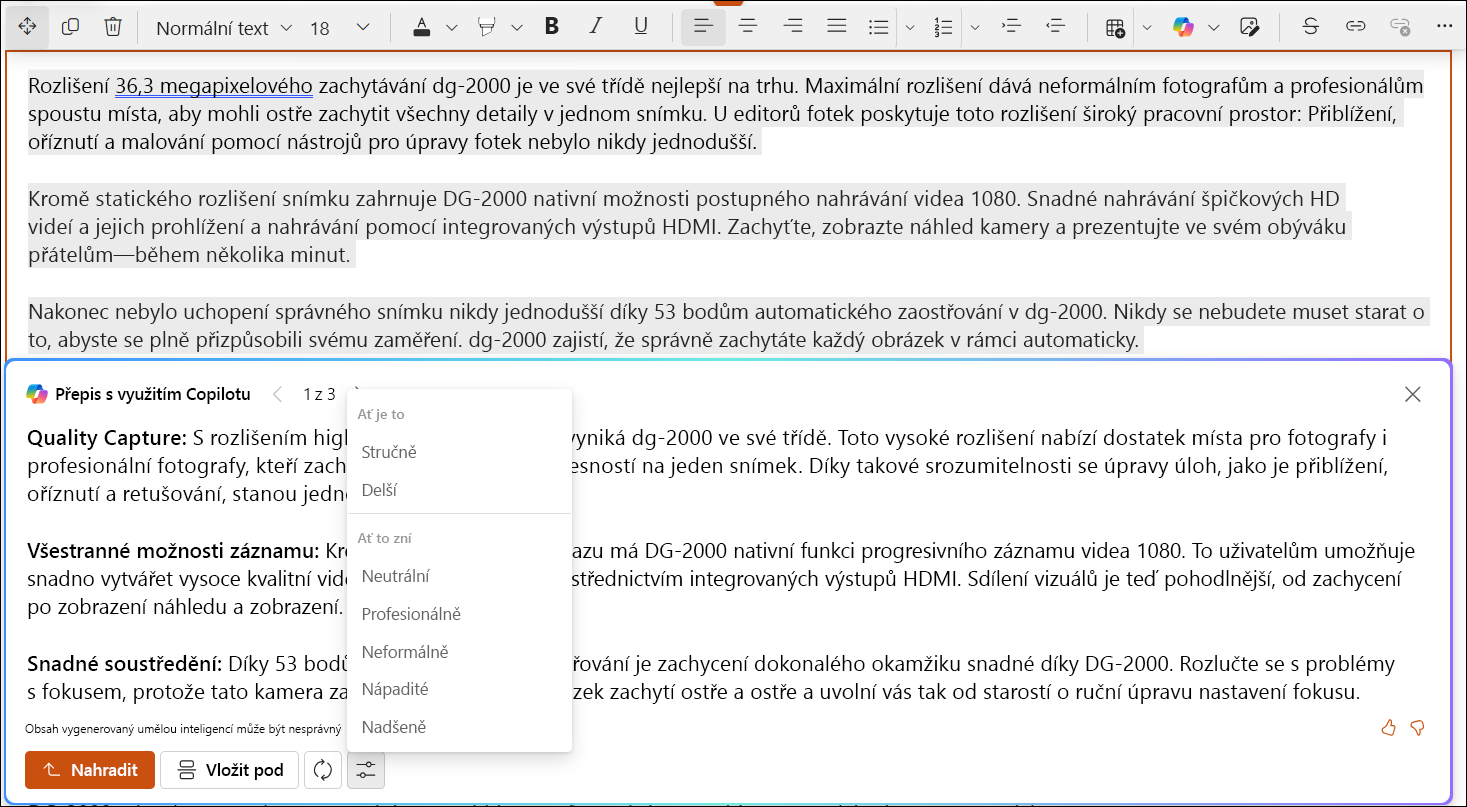Image resolution: width=1467 pixels, height=807 pixels.
Task: Apply font color with the A icon
Action: pos(422,27)
